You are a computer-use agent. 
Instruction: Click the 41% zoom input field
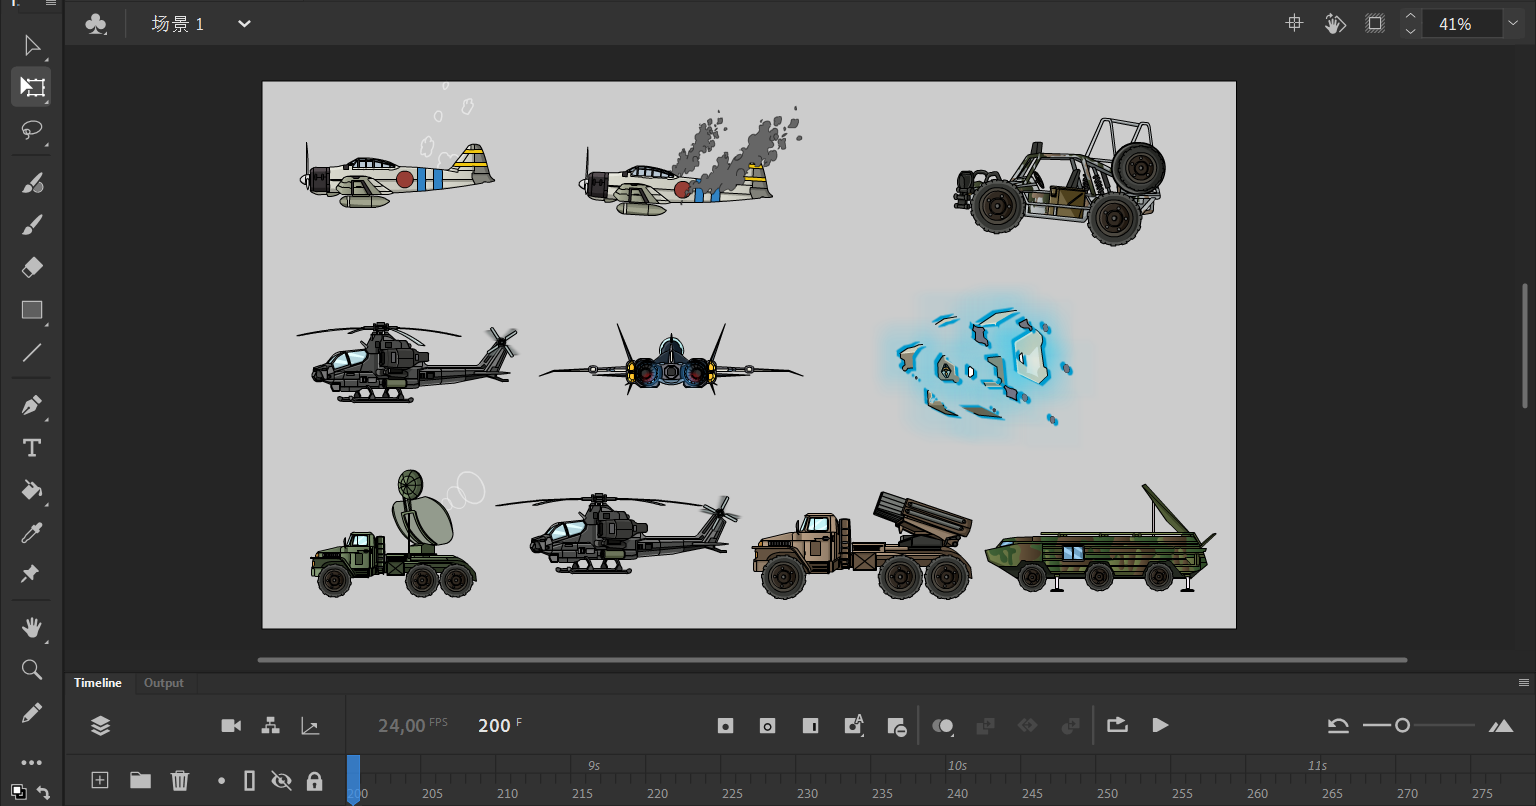(1455, 24)
